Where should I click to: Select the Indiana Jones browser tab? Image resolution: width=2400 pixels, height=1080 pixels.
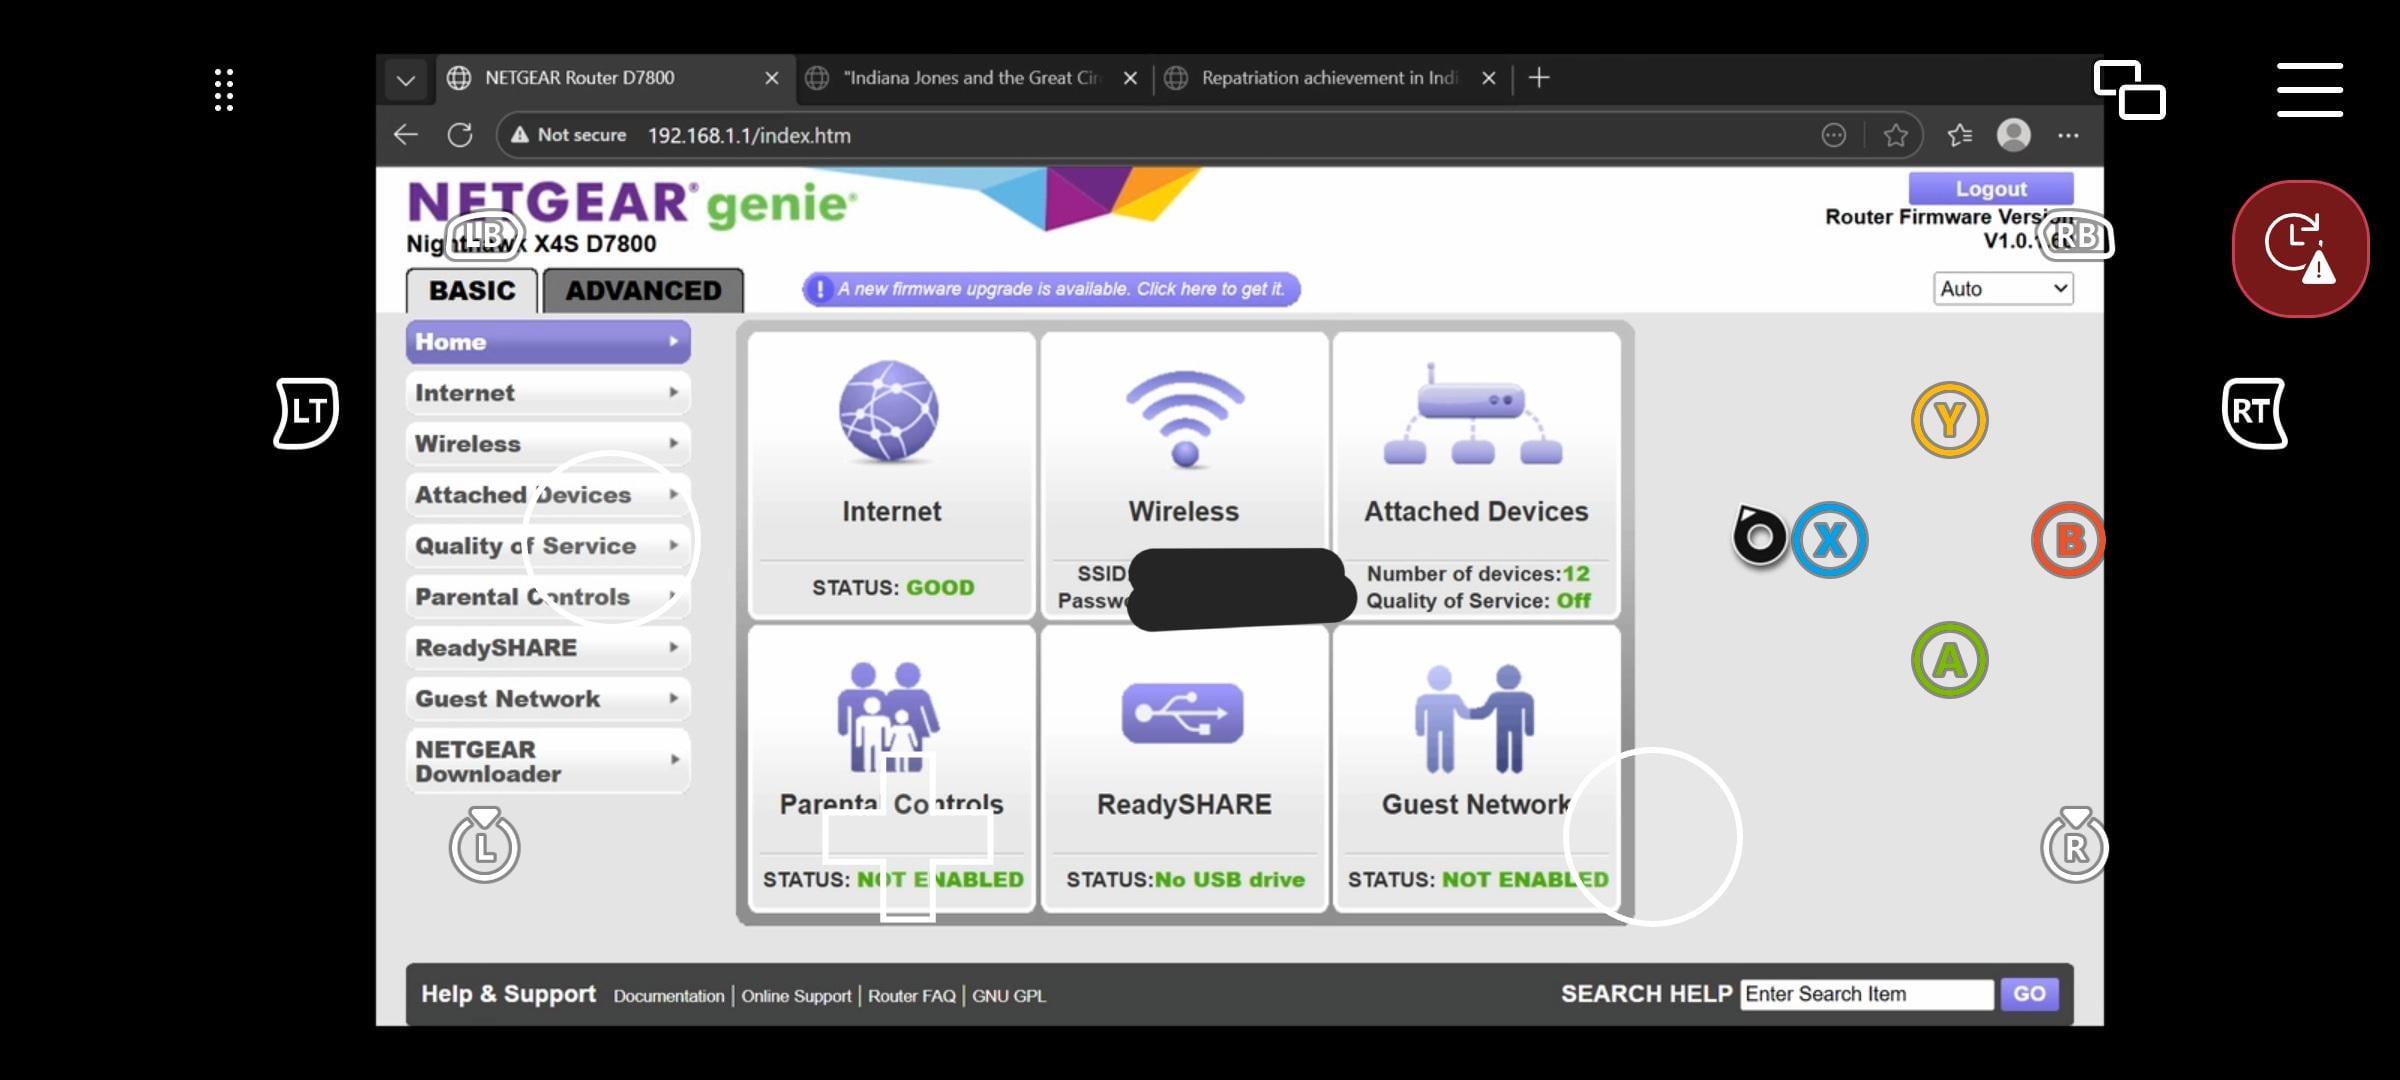[970, 78]
